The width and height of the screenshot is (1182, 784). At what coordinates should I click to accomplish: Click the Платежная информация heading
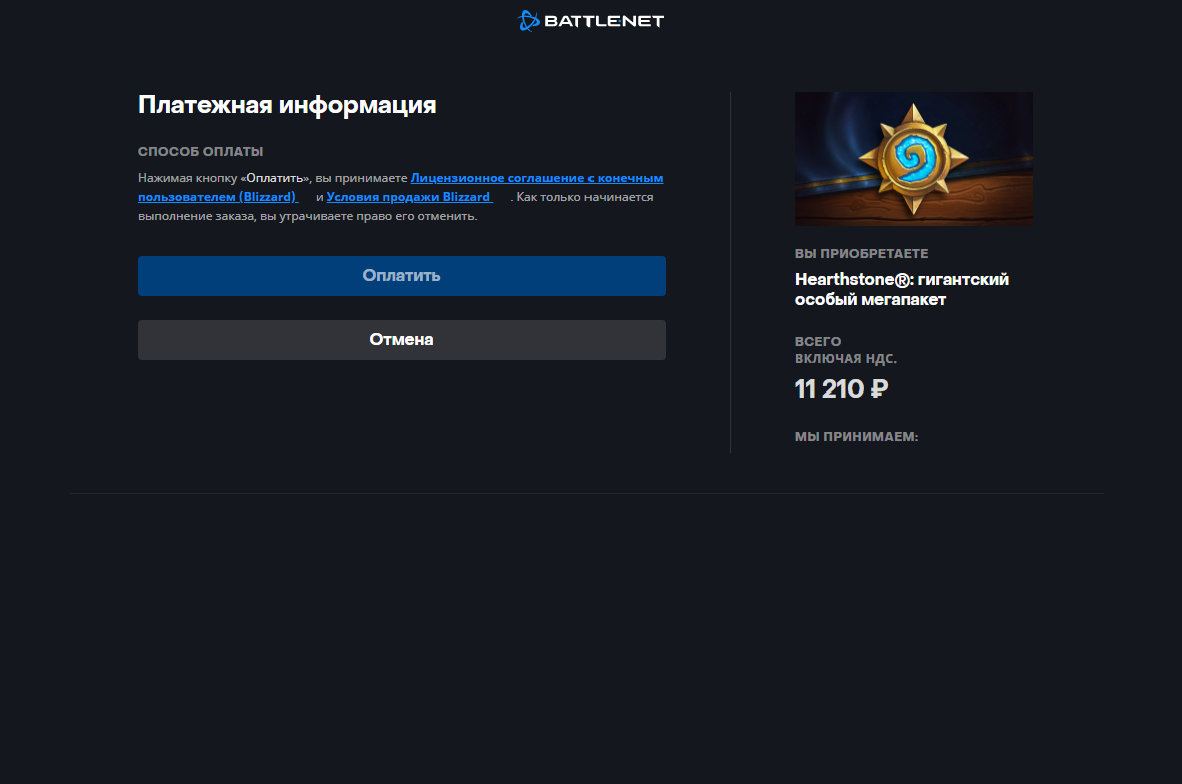coord(287,105)
